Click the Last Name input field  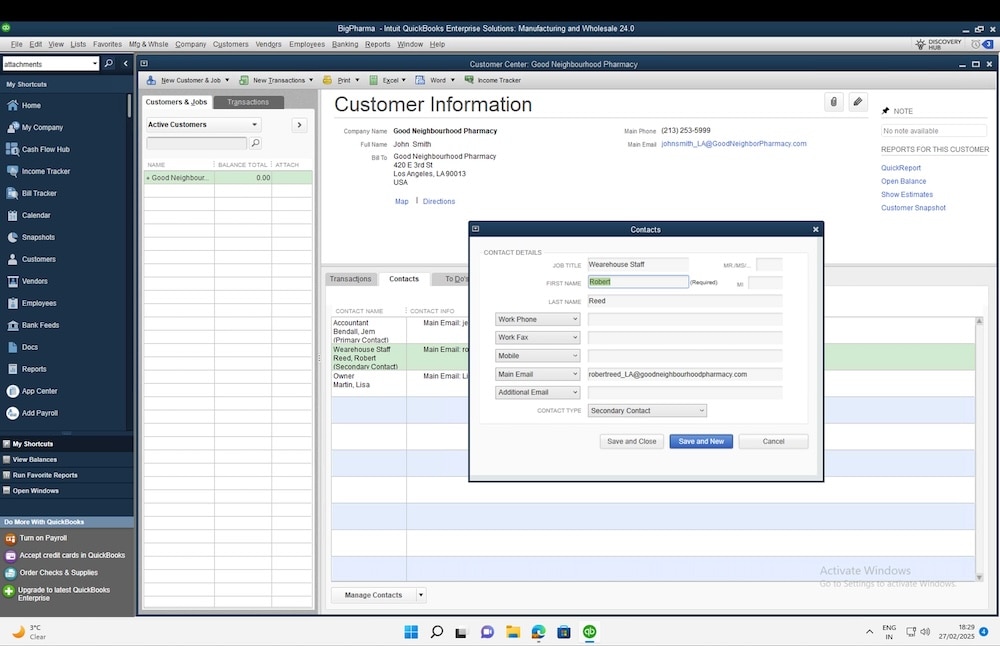[x=685, y=301]
